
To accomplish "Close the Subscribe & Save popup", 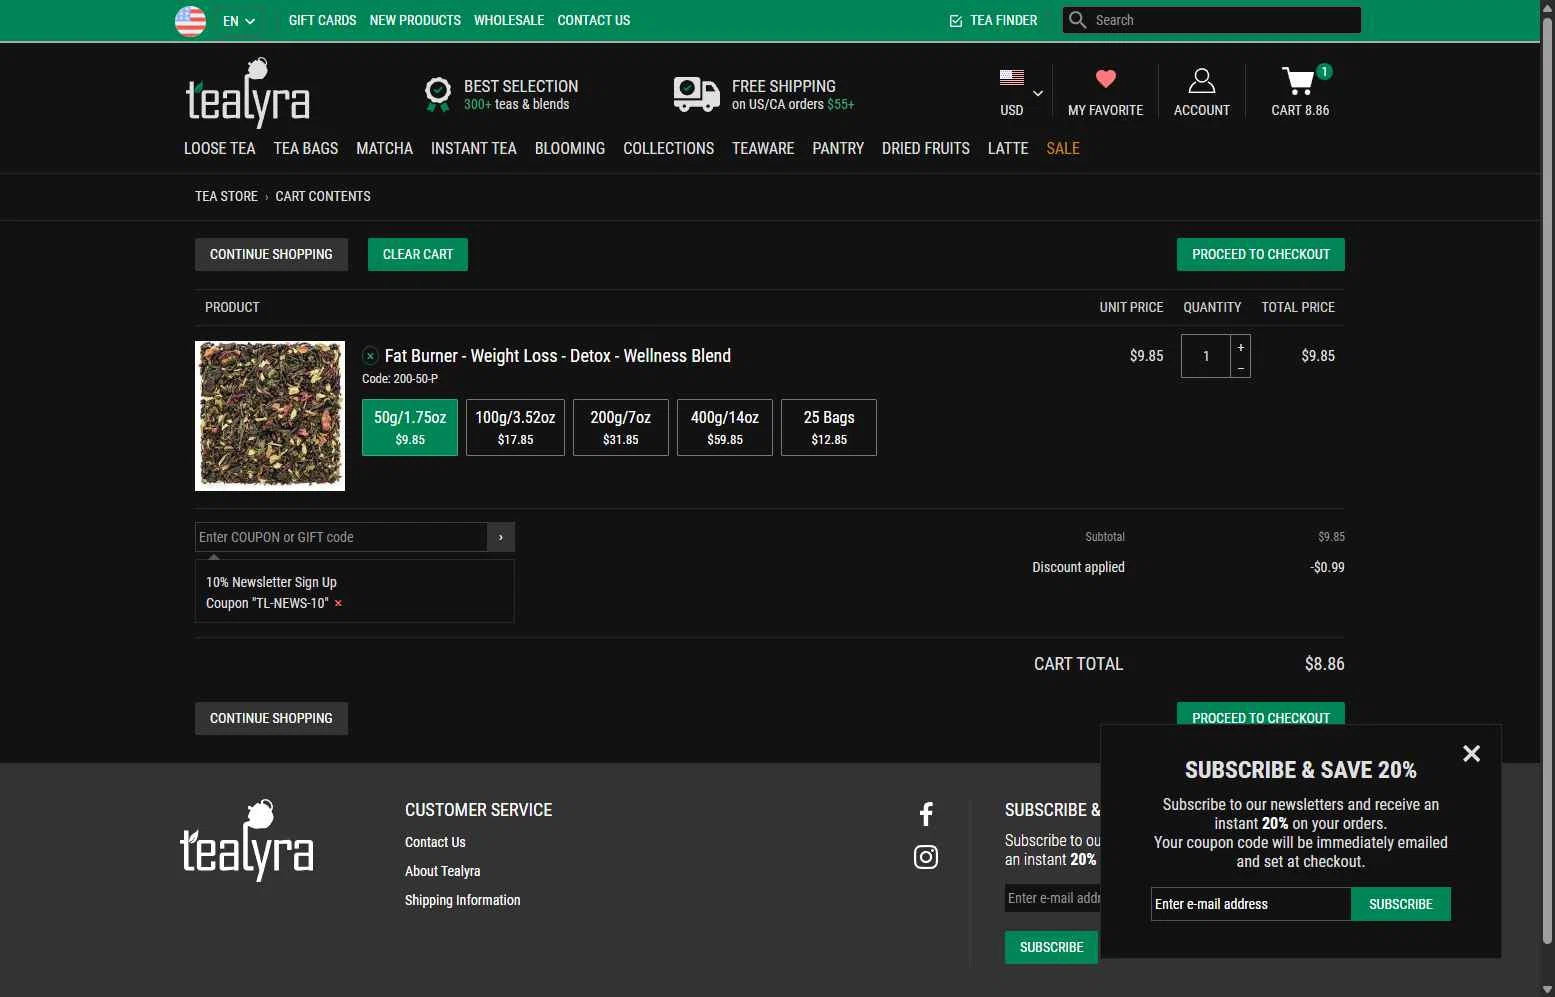I will pos(1471,754).
